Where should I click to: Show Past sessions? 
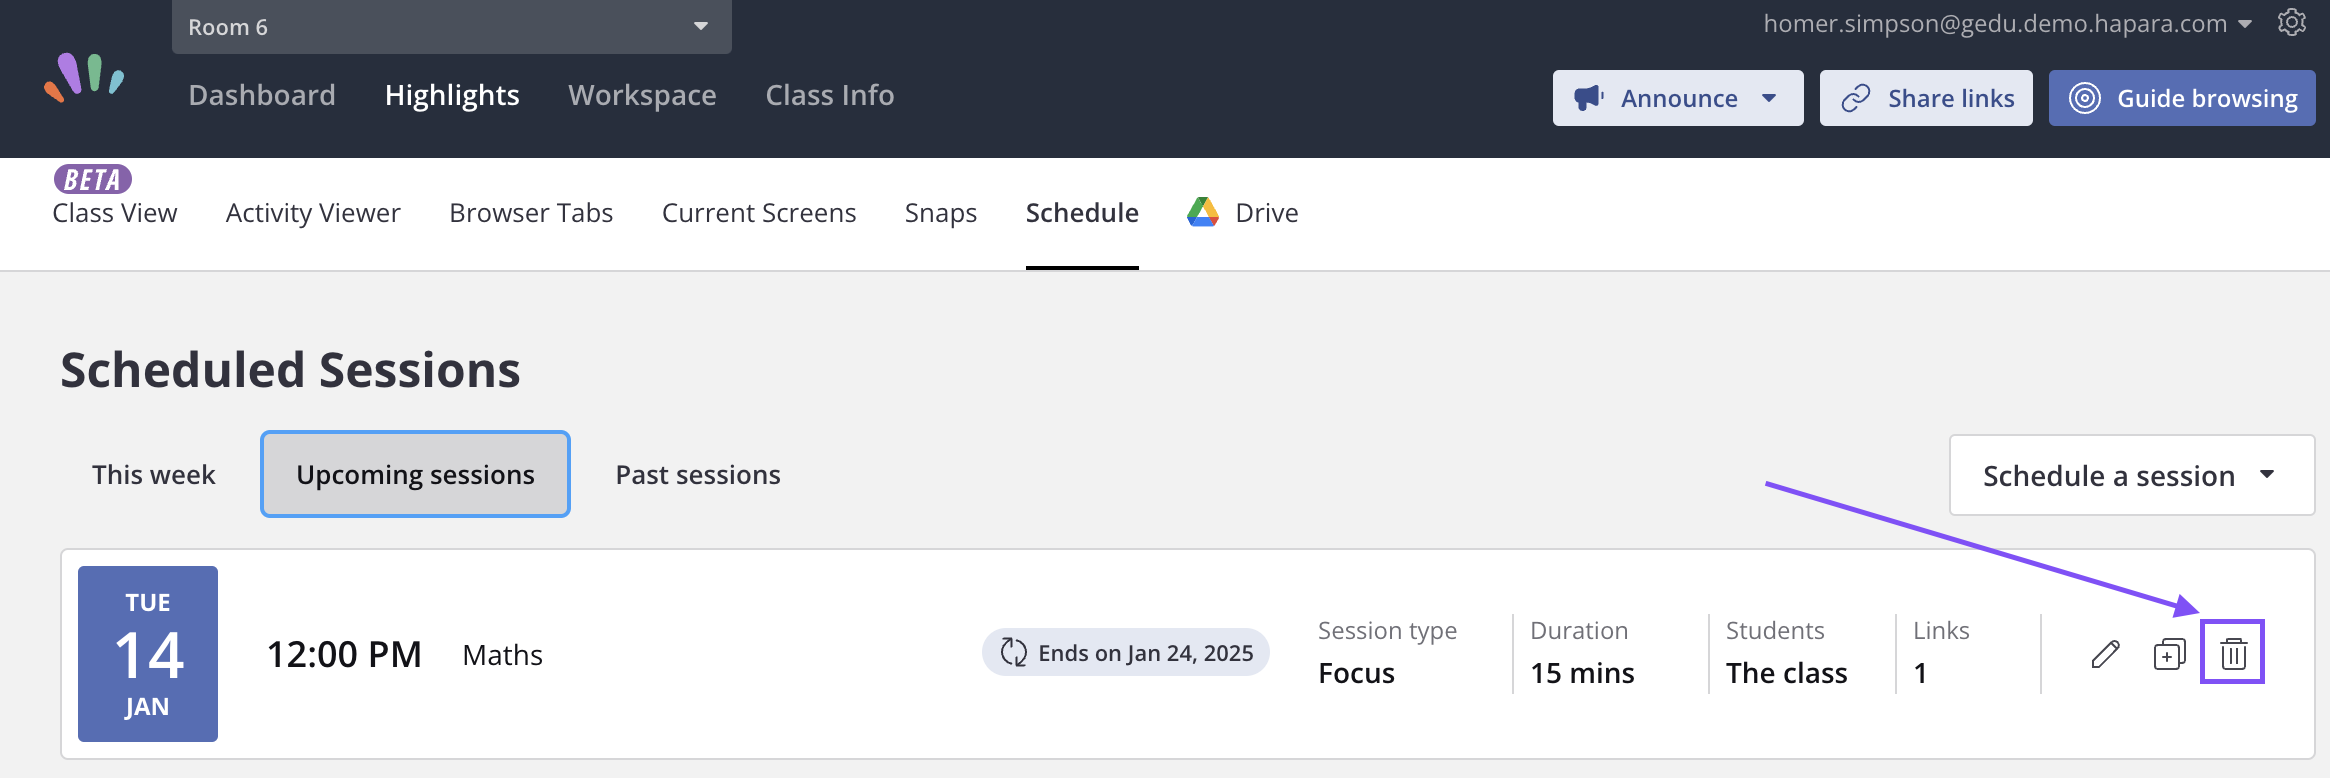[x=698, y=474]
